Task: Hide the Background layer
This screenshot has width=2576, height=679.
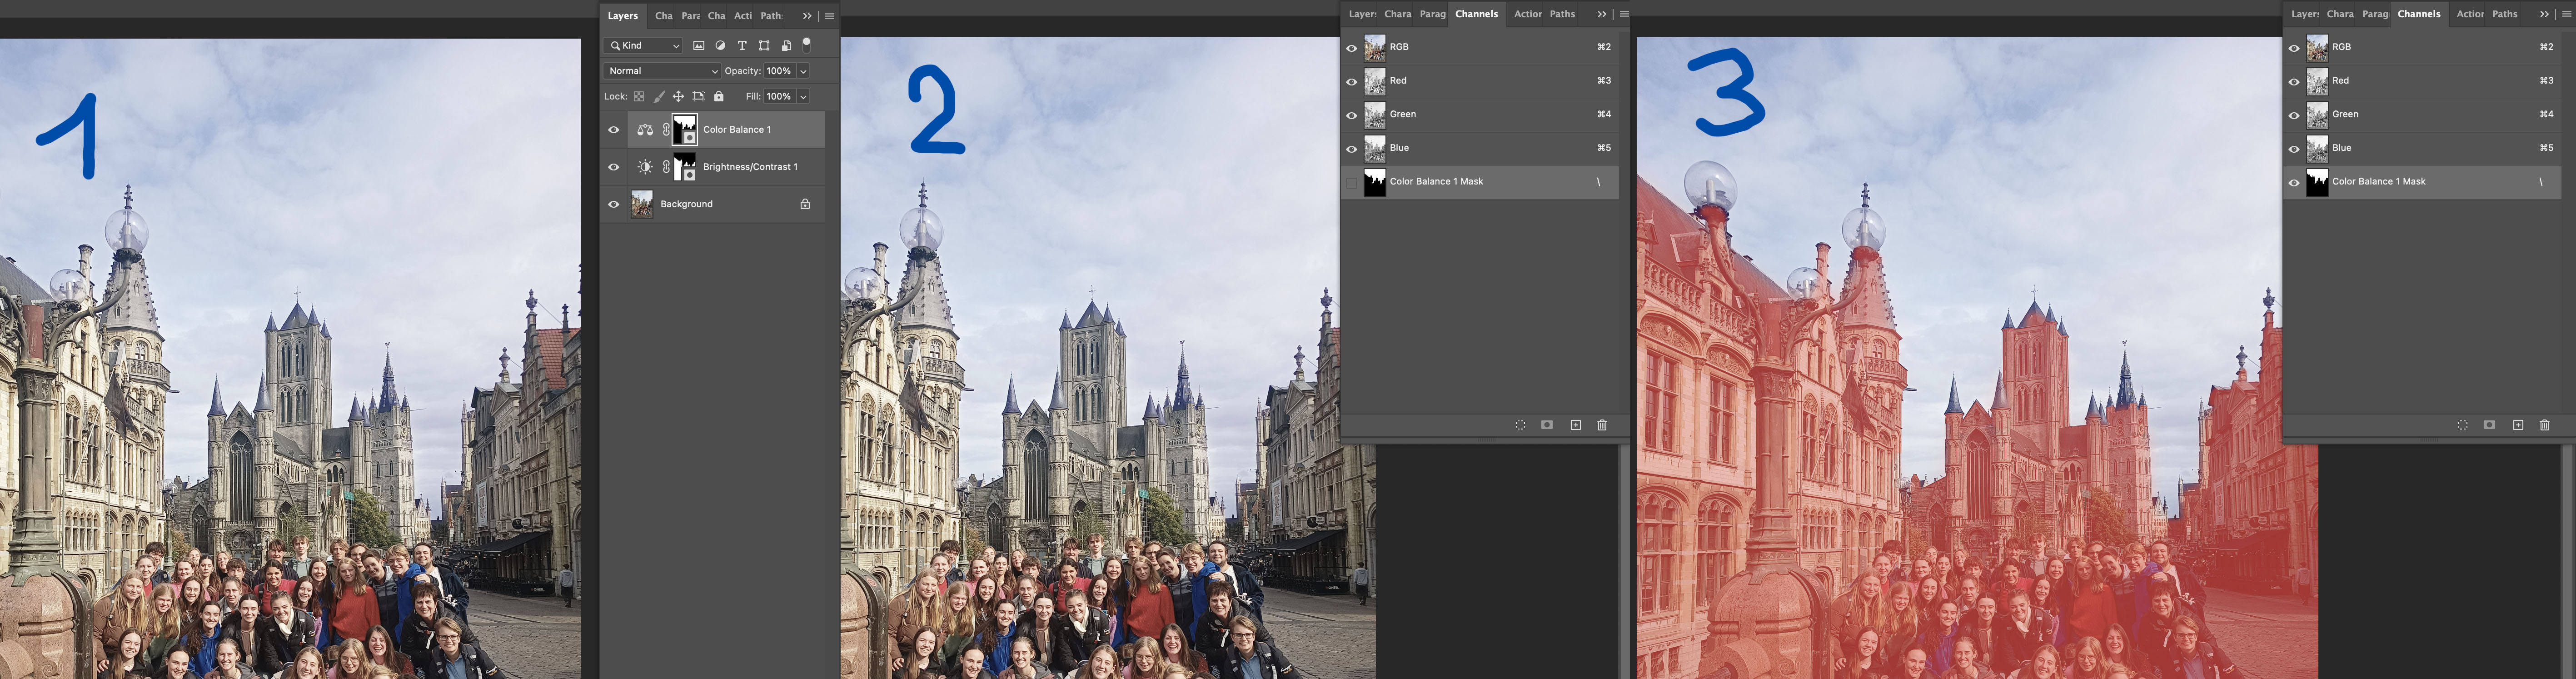Action: 613,204
